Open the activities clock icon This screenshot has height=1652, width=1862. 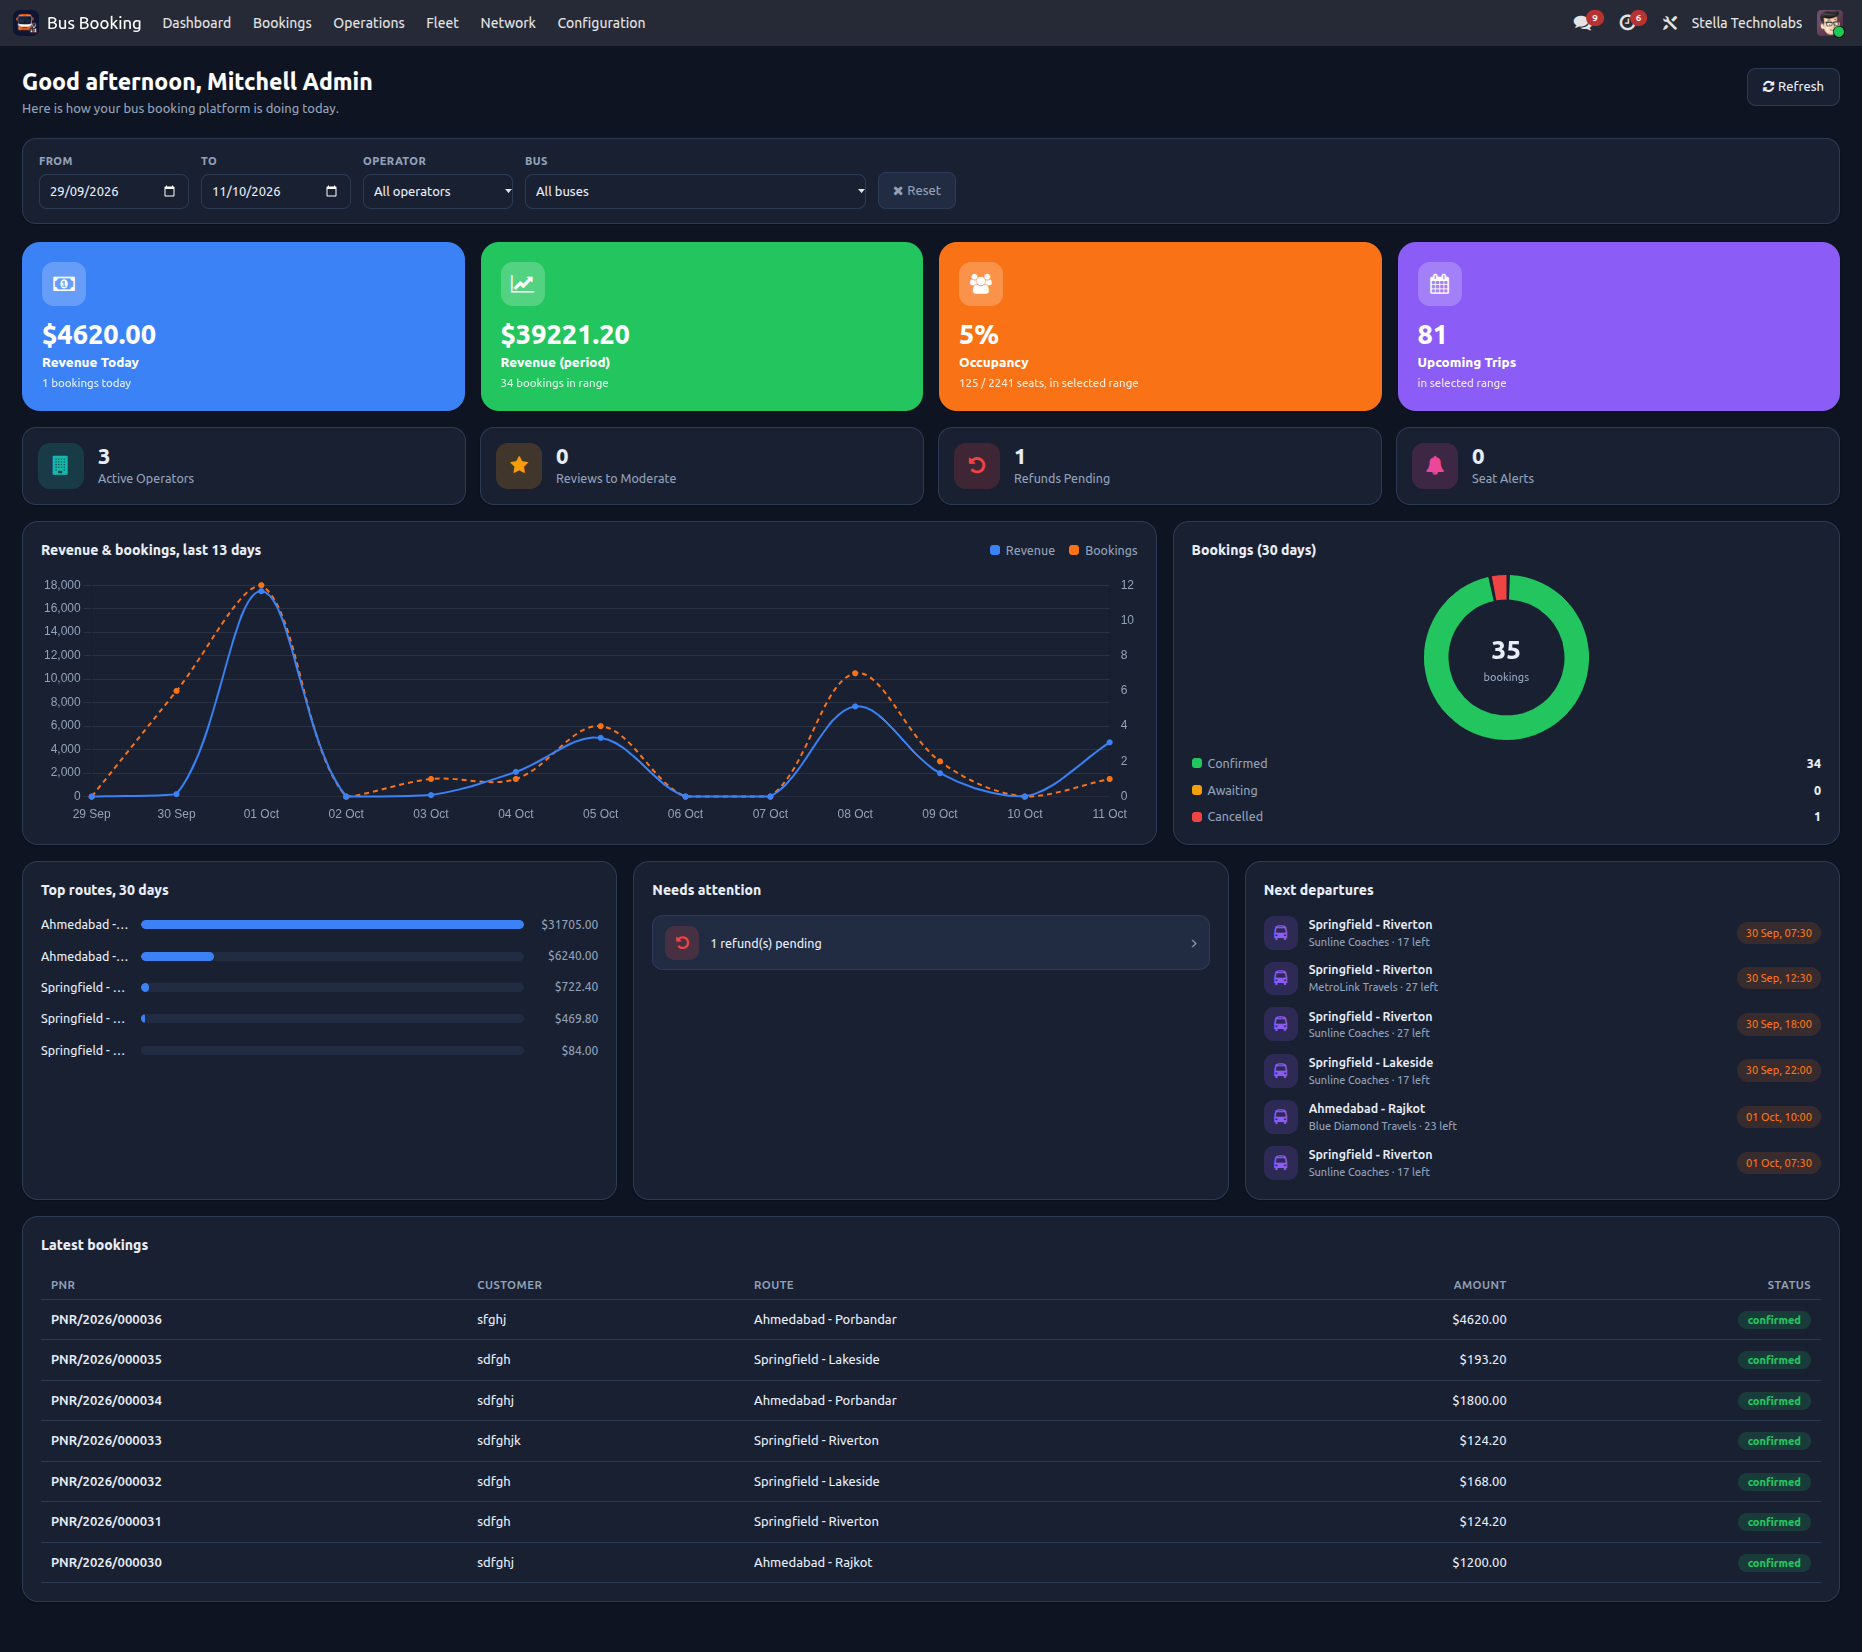click(x=1630, y=22)
